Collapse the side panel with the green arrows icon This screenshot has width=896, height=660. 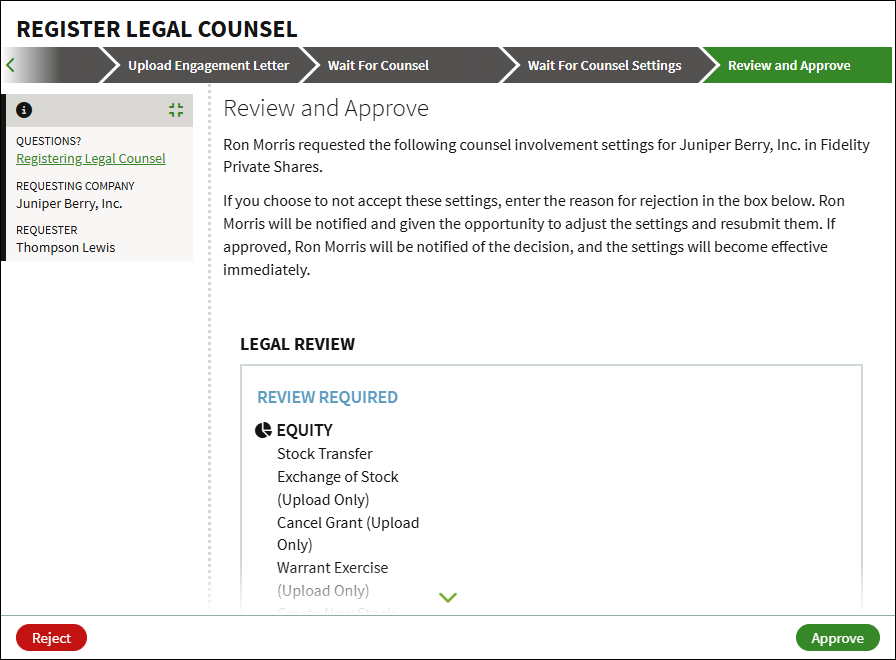(x=176, y=110)
